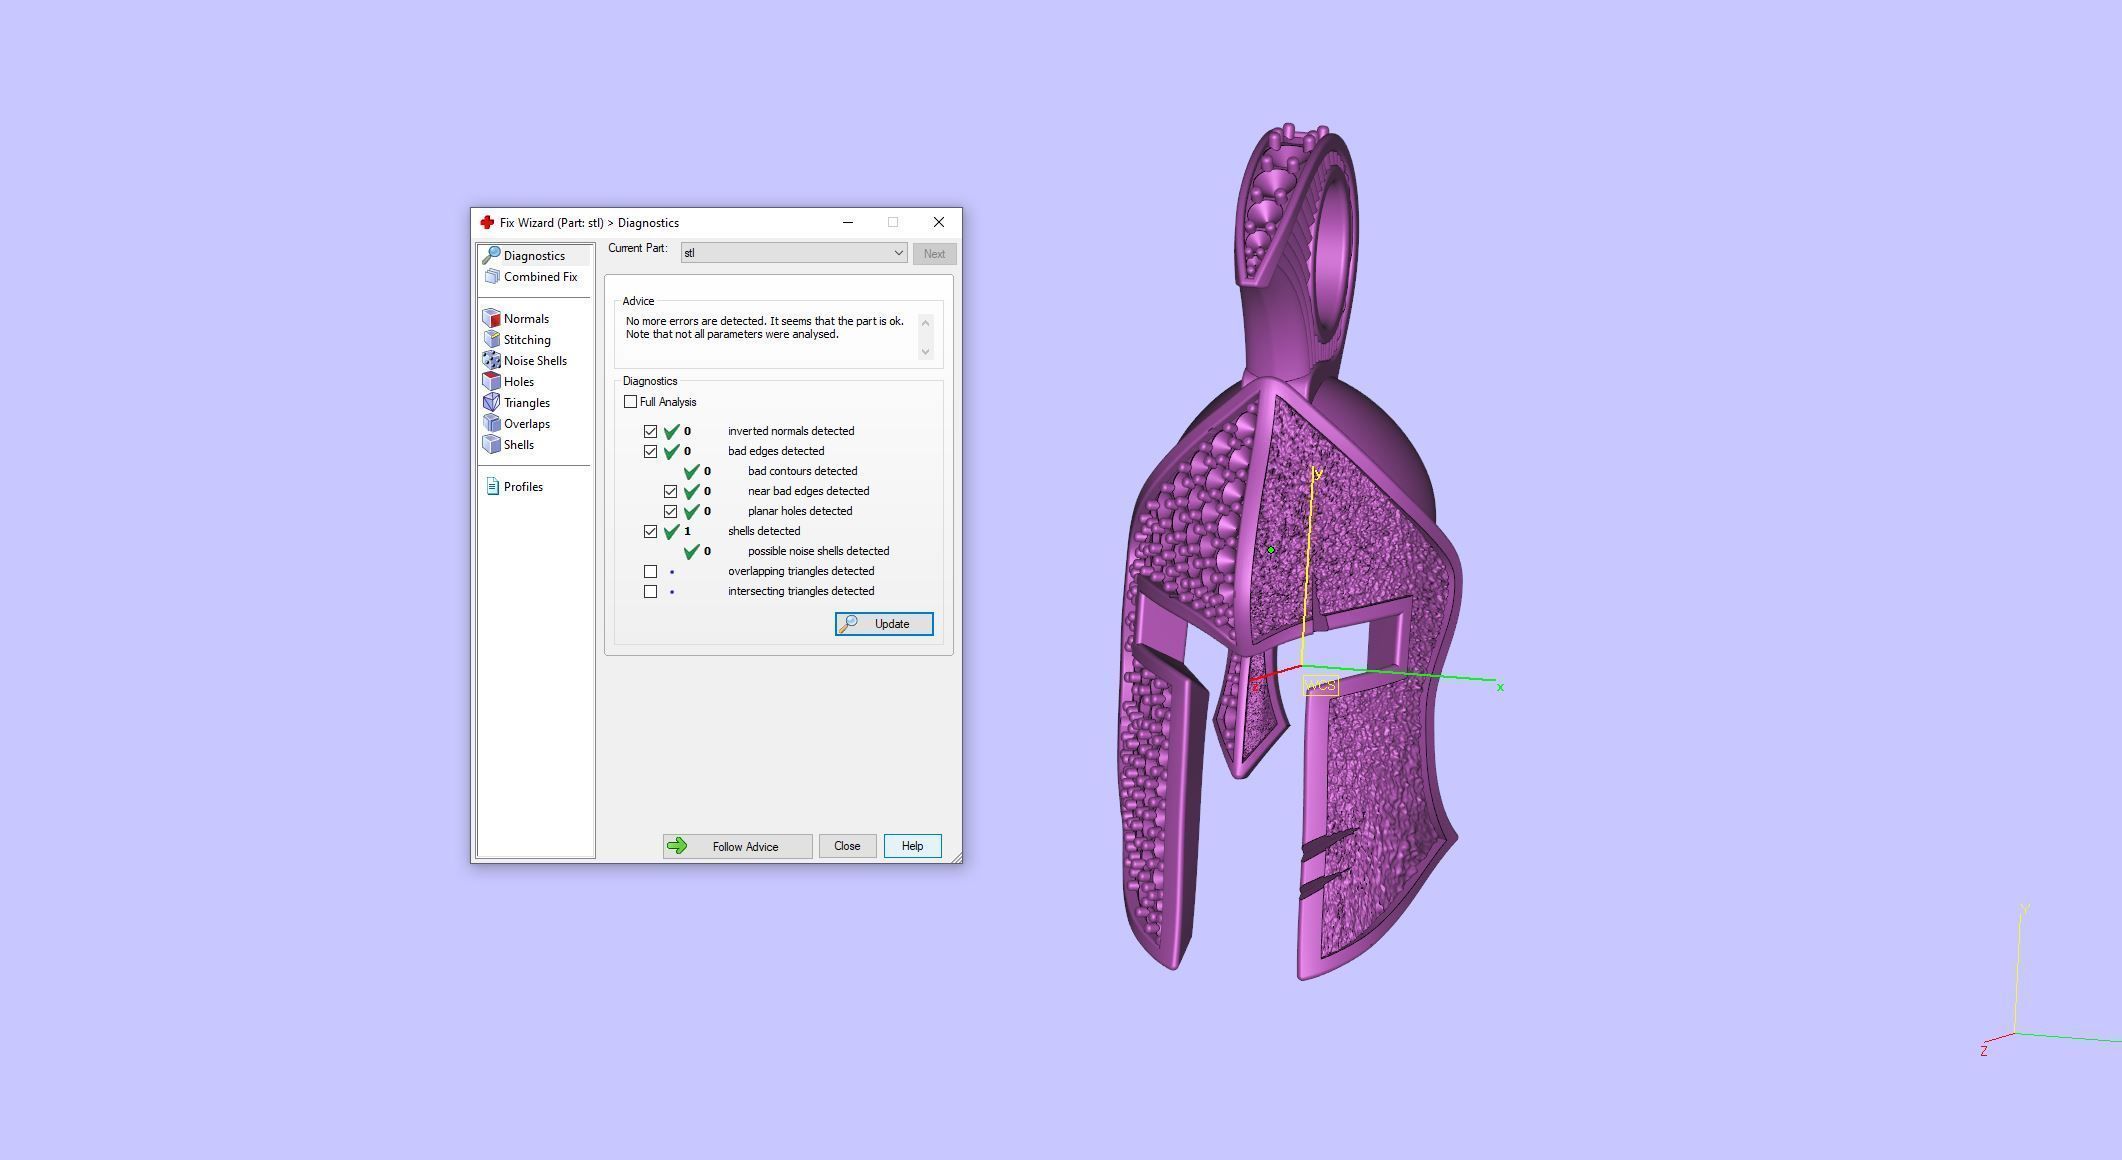Expand the Current Part dropdown
The image size is (2122, 1160).
[x=897, y=253]
